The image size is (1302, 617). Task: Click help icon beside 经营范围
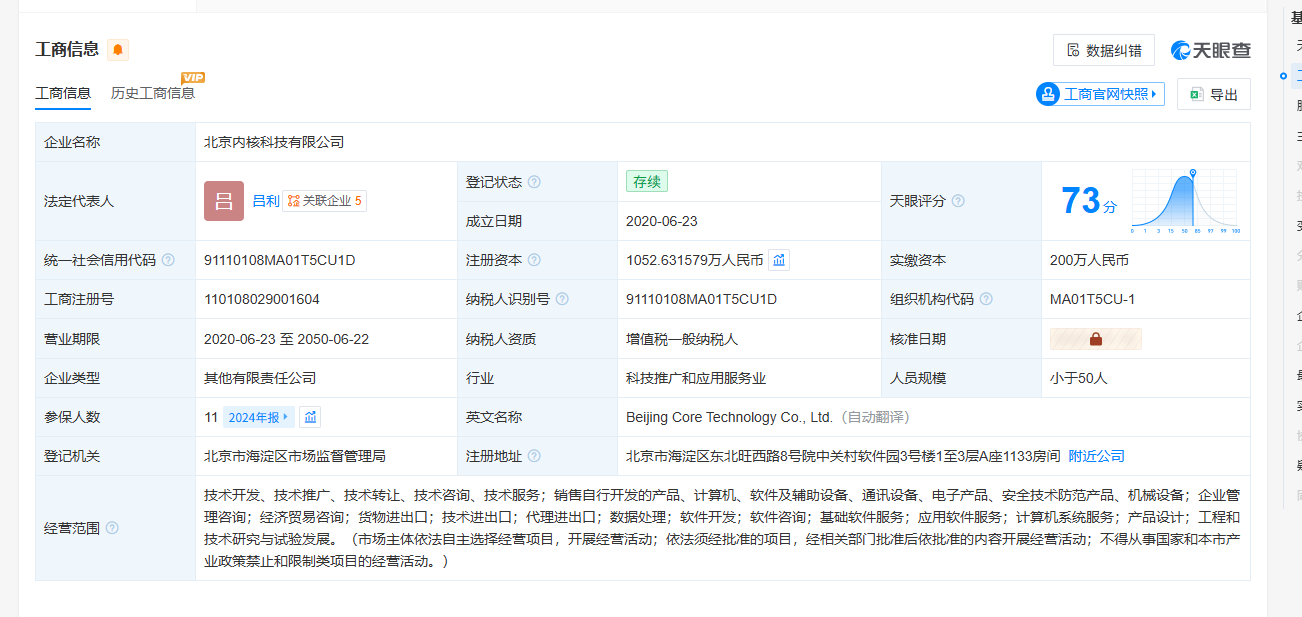(x=112, y=528)
